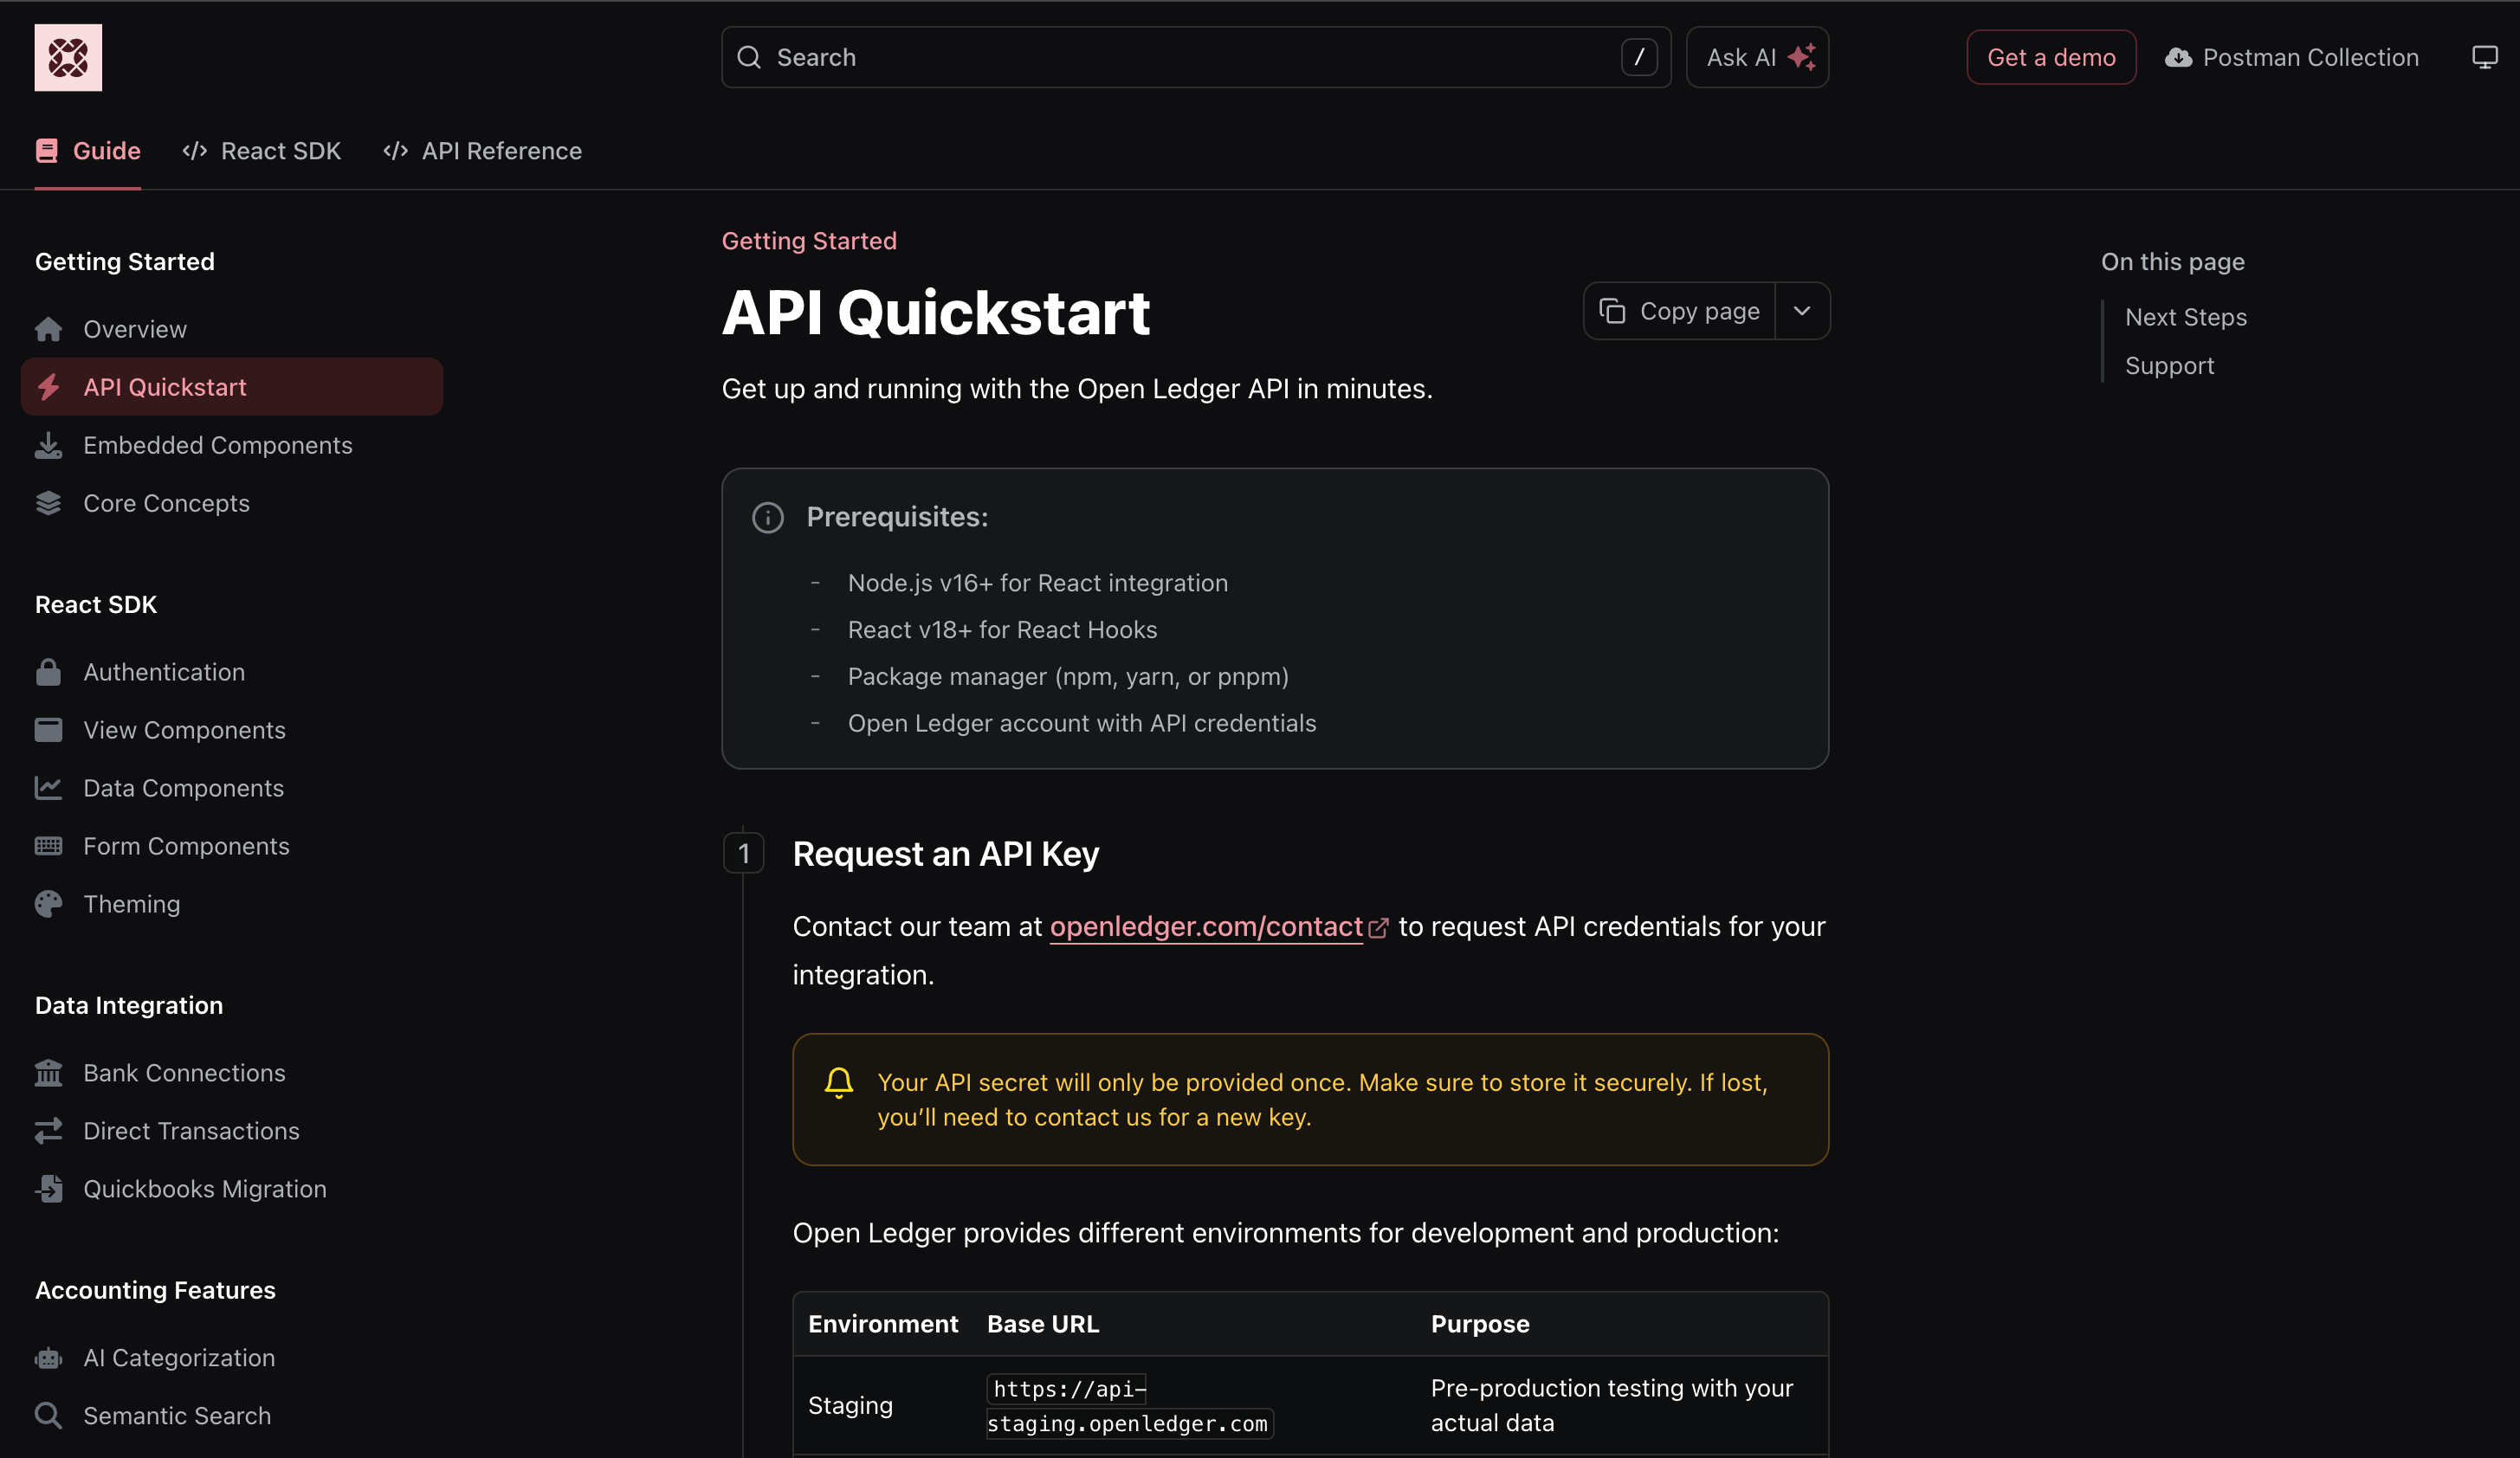Viewport: 2520px width, 1458px height.
Task: Open View Components page
Action: (232, 730)
